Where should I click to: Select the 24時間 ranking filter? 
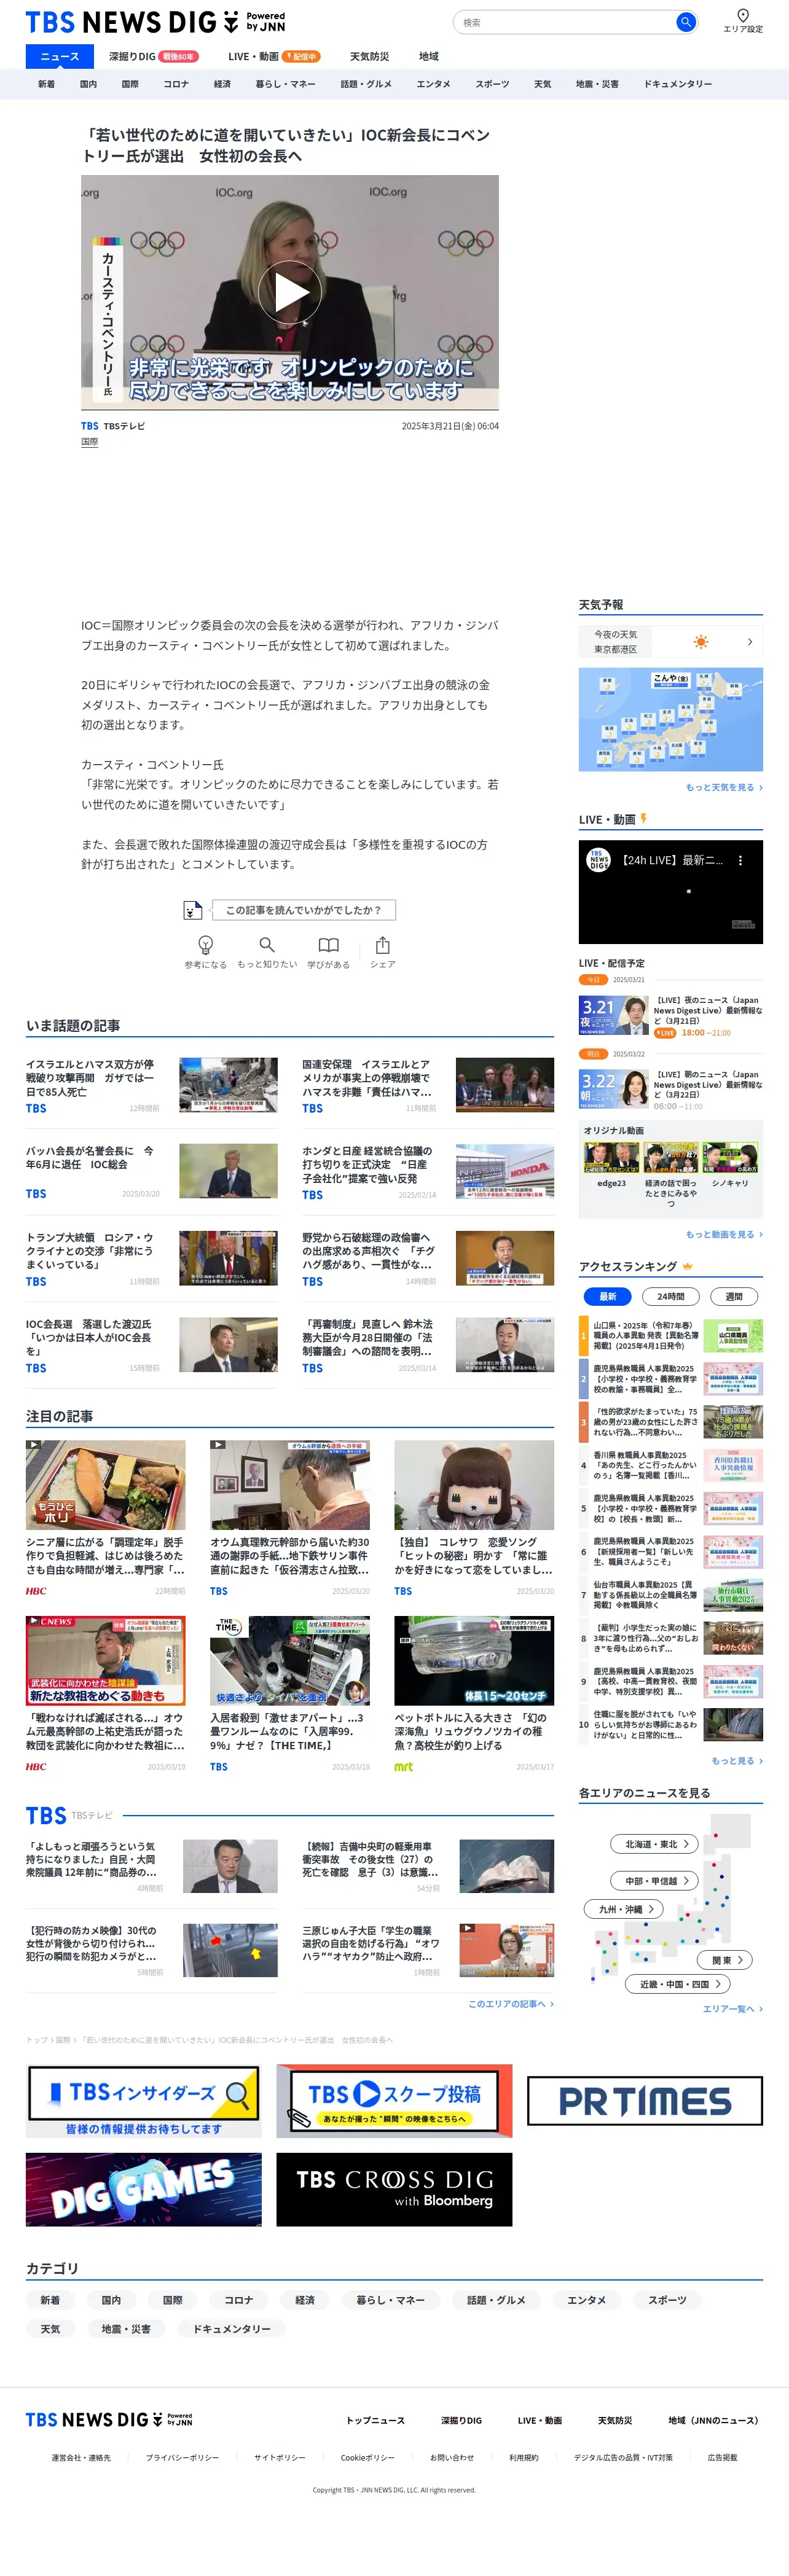point(671,1296)
